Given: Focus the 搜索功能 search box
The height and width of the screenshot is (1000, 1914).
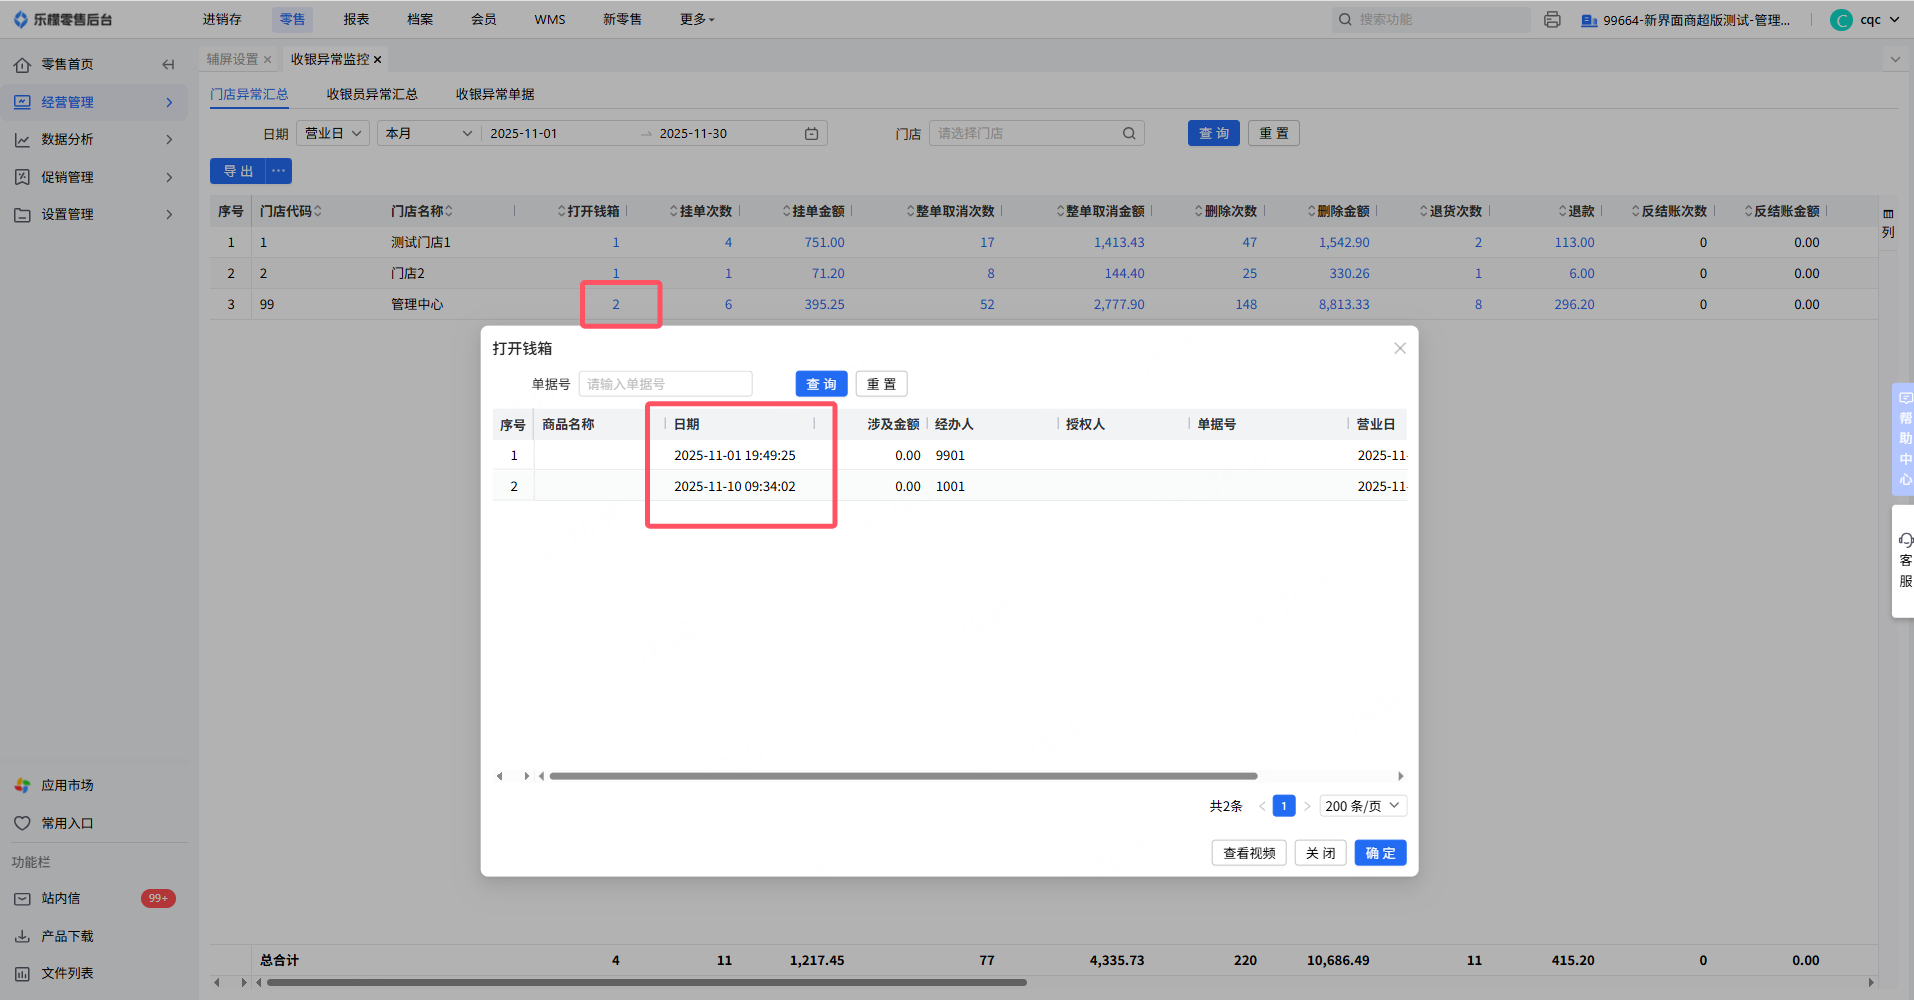Looking at the screenshot, I should 1431,20.
